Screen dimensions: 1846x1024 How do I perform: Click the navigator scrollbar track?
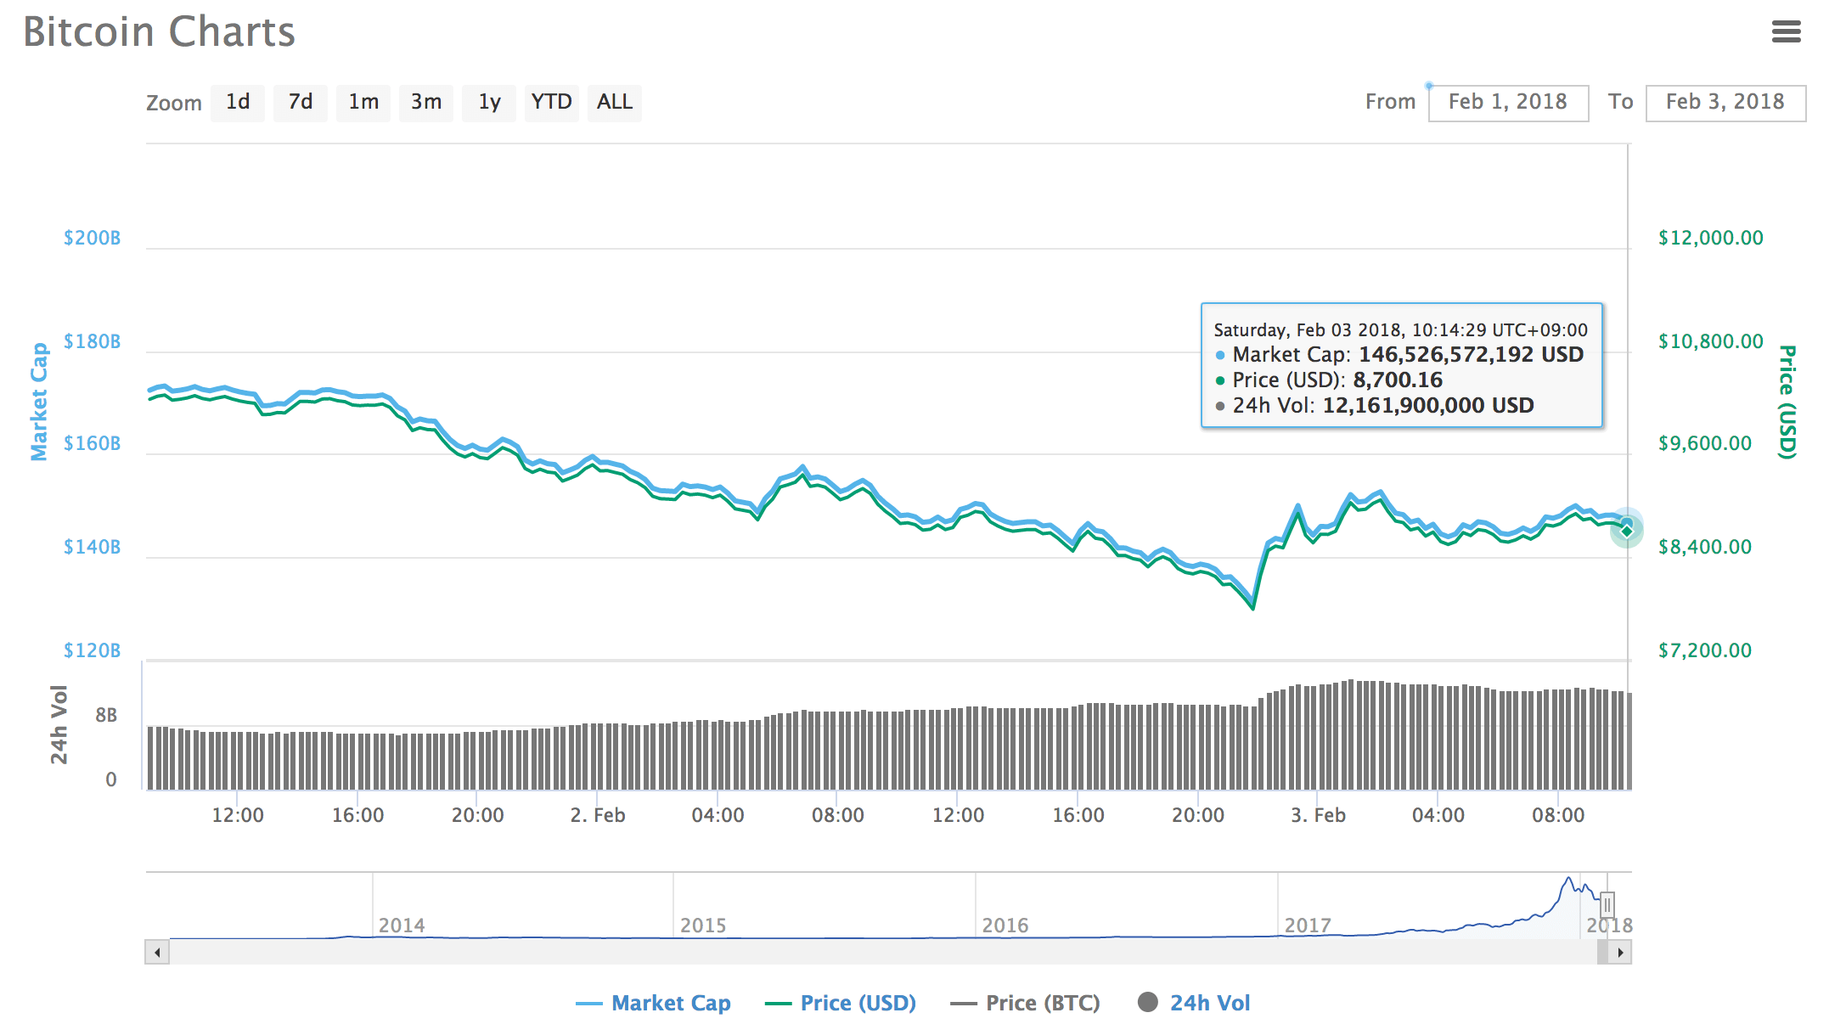pyautogui.click(x=880, y=952)
